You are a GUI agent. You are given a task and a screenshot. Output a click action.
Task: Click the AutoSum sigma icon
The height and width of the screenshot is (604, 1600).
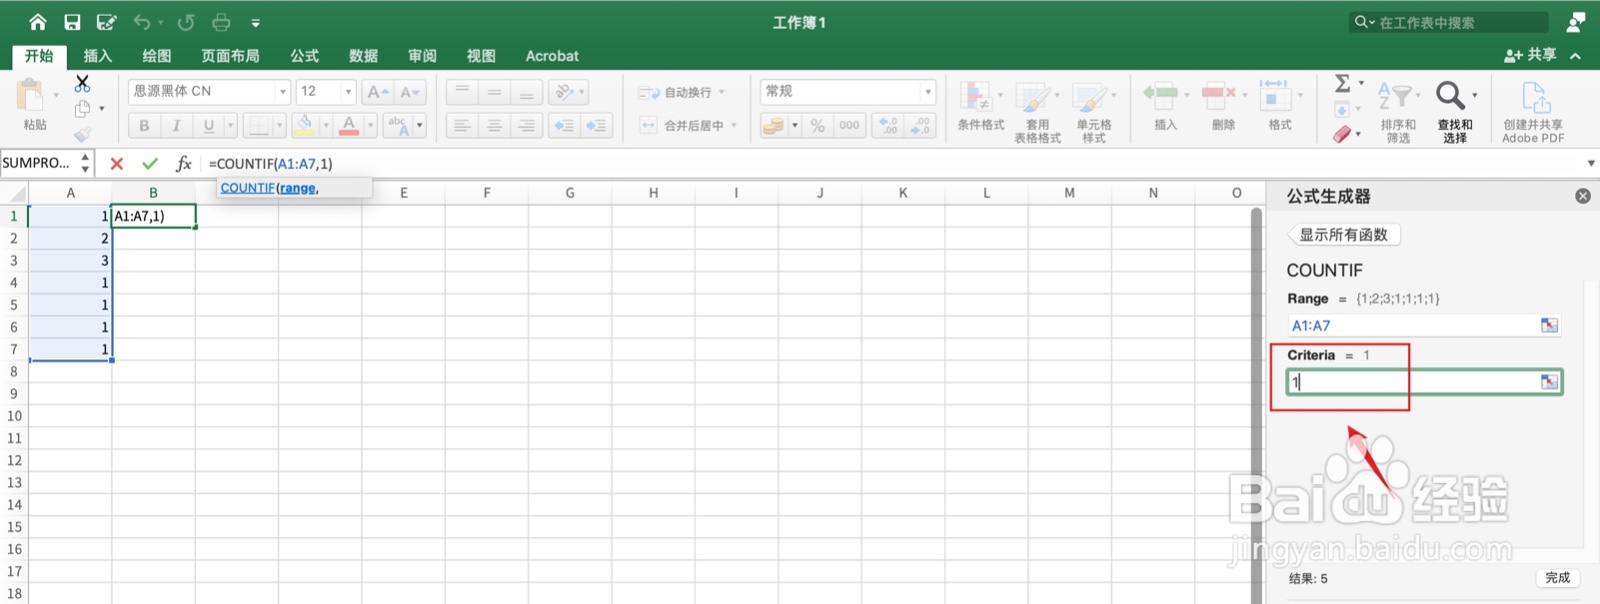pyautogui.click(x=1343, y=83)
